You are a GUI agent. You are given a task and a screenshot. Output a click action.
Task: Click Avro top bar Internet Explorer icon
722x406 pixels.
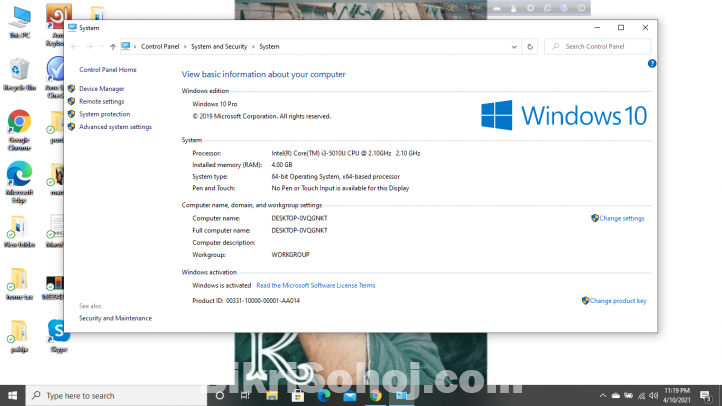547,8
